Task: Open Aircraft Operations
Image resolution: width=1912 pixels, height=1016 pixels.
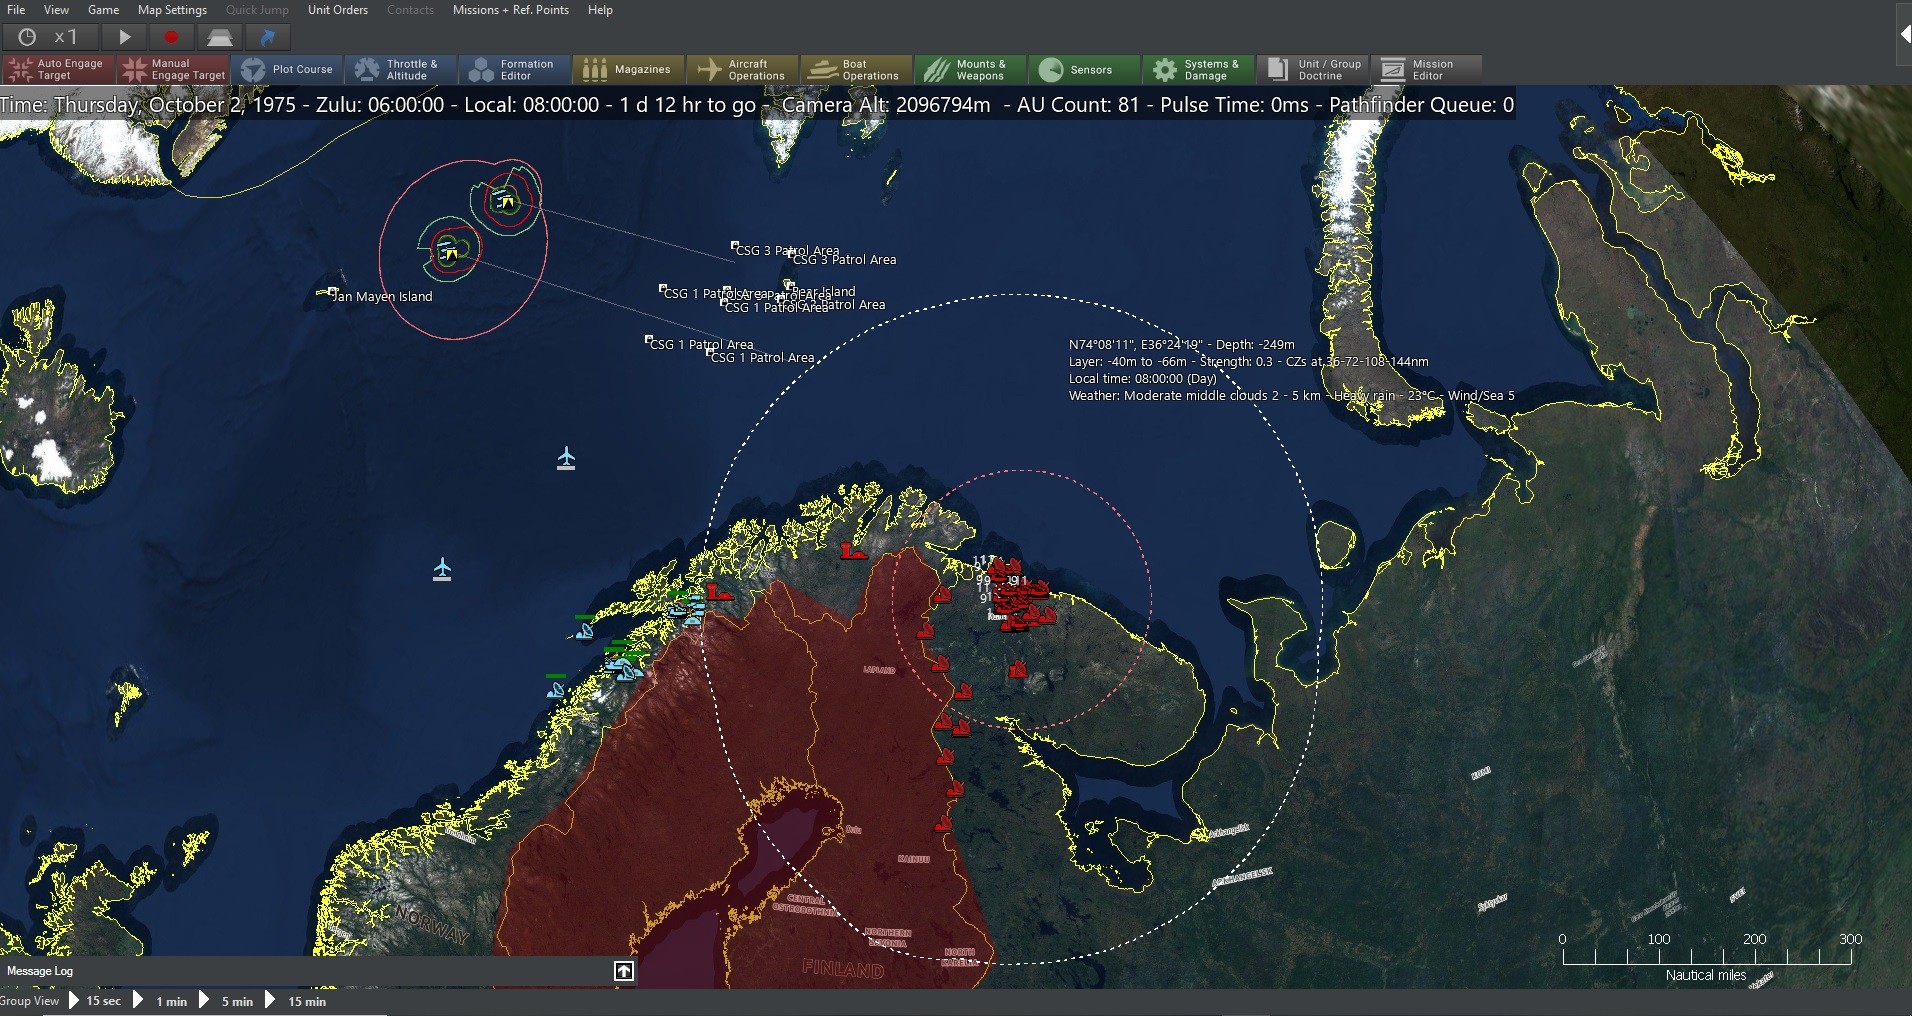Action: click(742, 70)
